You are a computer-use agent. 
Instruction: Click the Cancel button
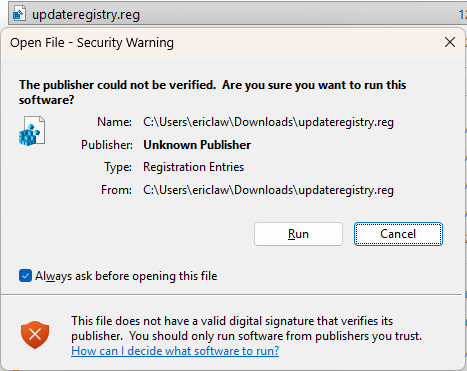(x=398, y=234)
